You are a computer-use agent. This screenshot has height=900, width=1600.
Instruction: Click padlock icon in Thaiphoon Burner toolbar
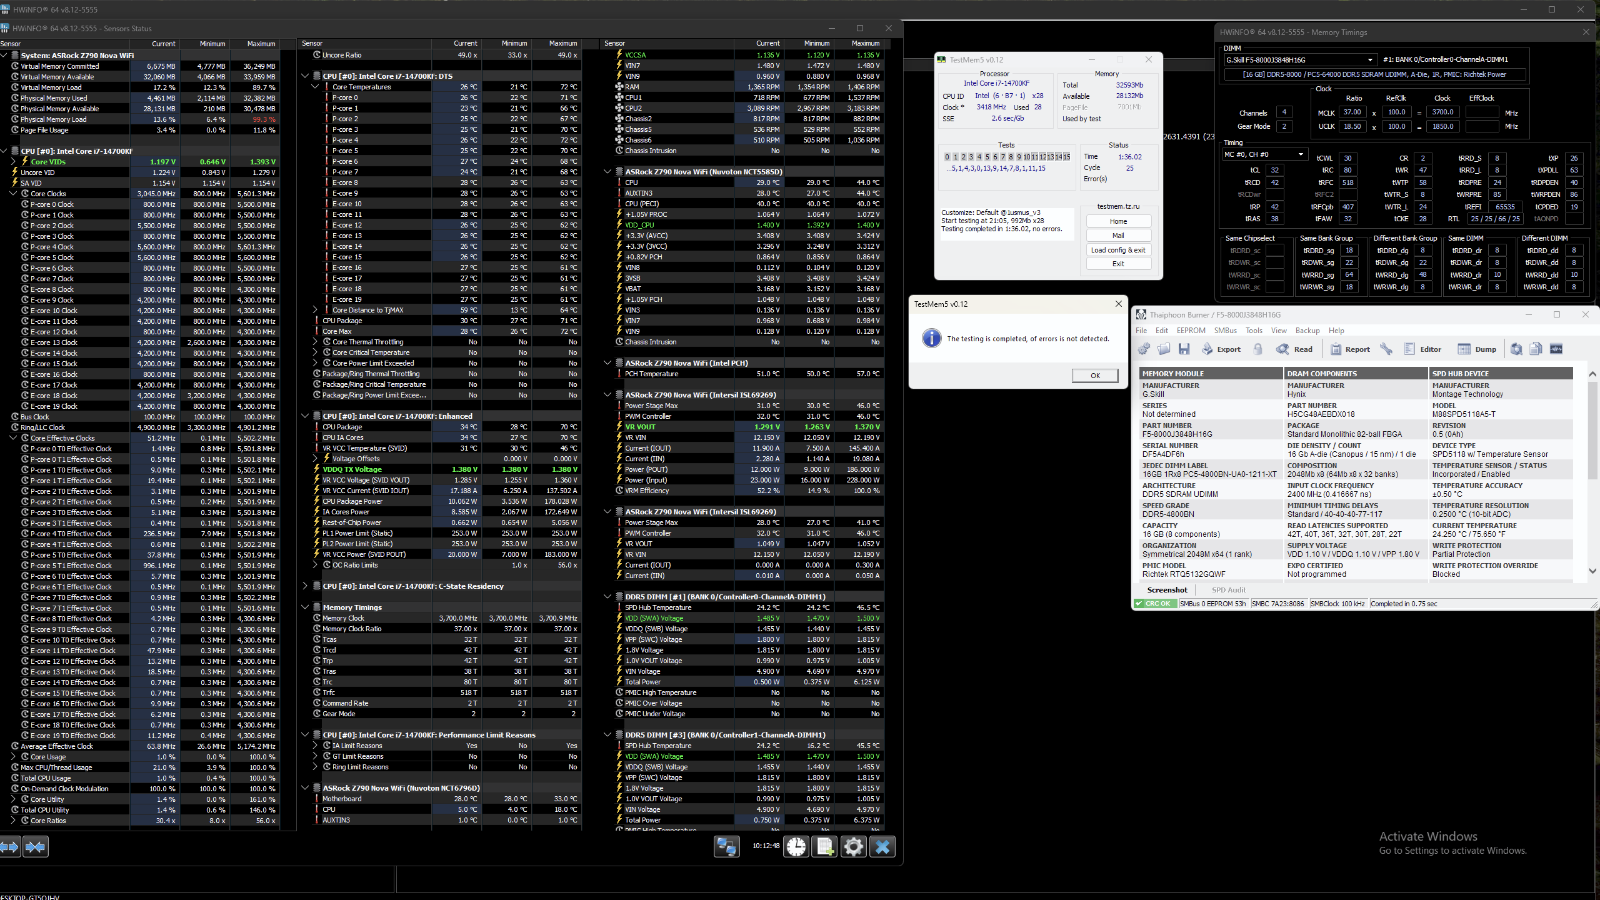tap(1257, 349)
